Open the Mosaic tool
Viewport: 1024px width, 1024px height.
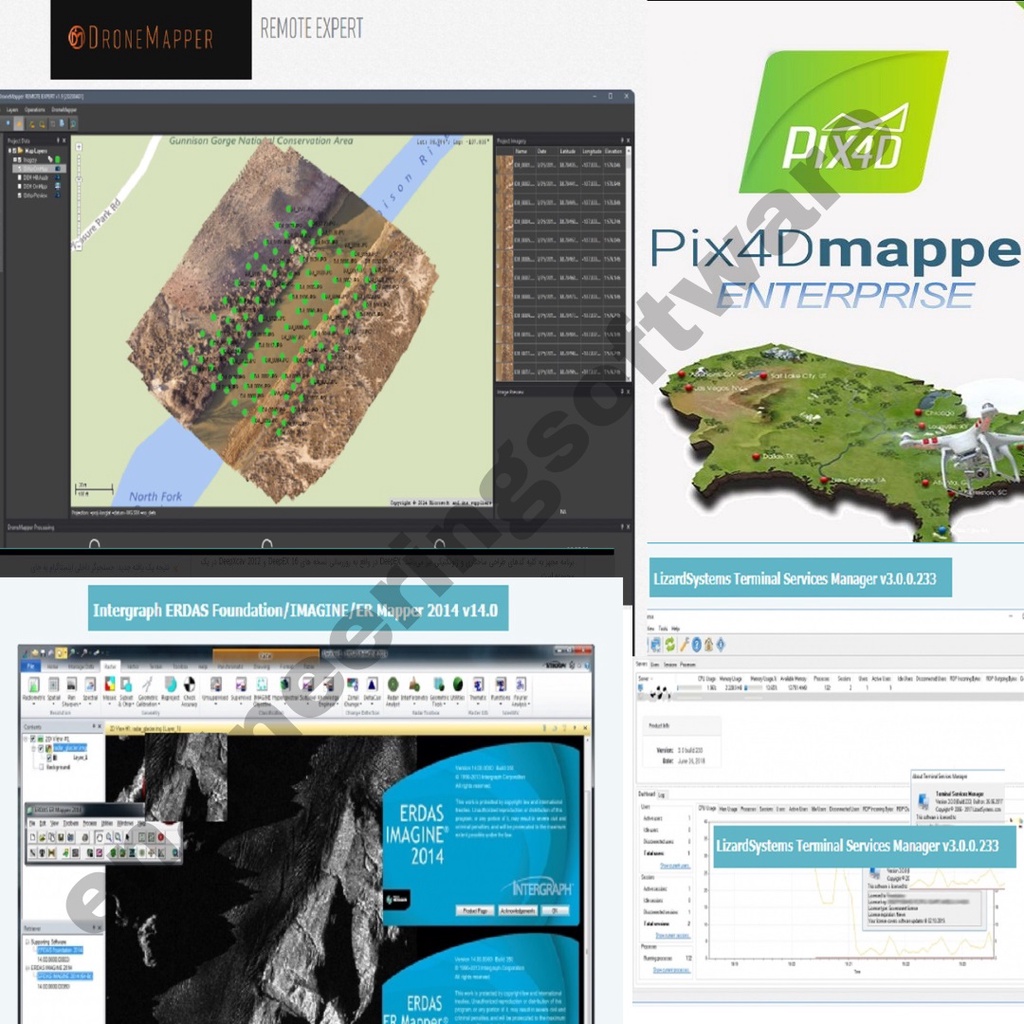[109, 689]
